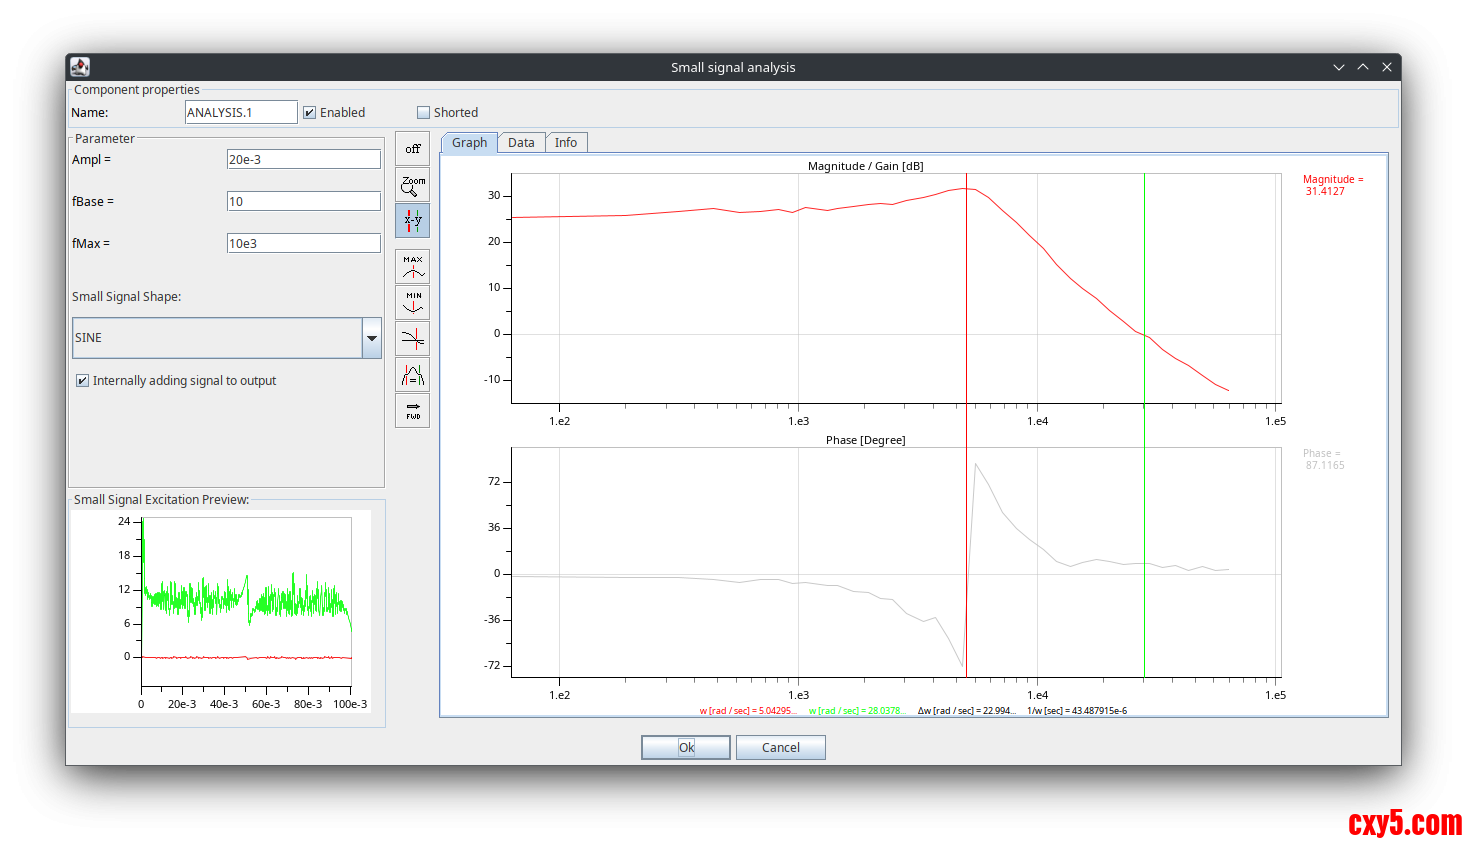The image size is (1467, 843).
Task: Select the zero-crossing cursor tool
Action: [x=412, y=339]
